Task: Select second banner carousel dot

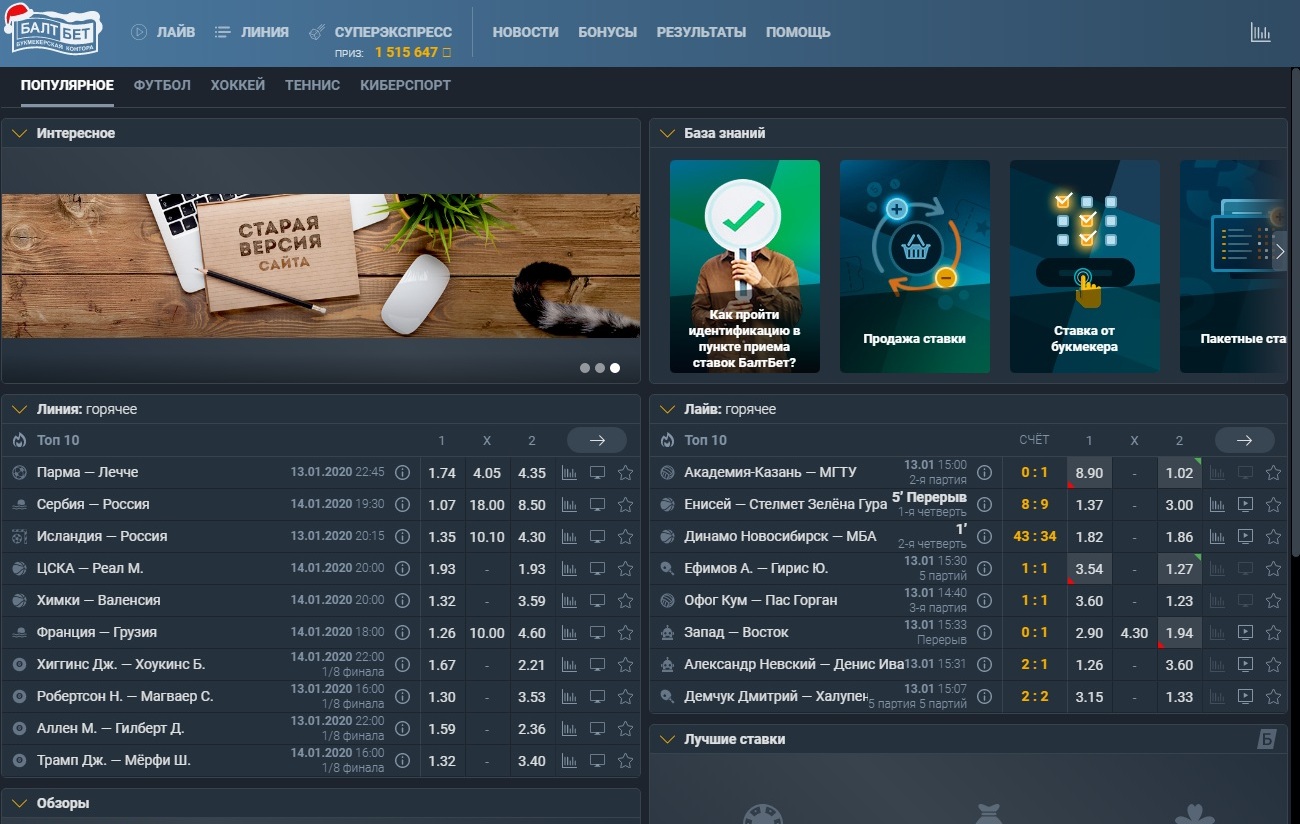Action: (600, 368)
